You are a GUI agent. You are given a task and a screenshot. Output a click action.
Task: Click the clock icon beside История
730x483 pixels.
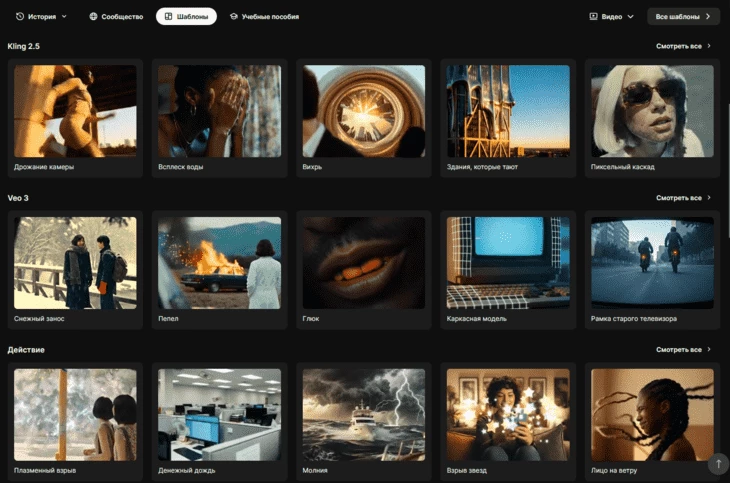[x=20, y=16]
